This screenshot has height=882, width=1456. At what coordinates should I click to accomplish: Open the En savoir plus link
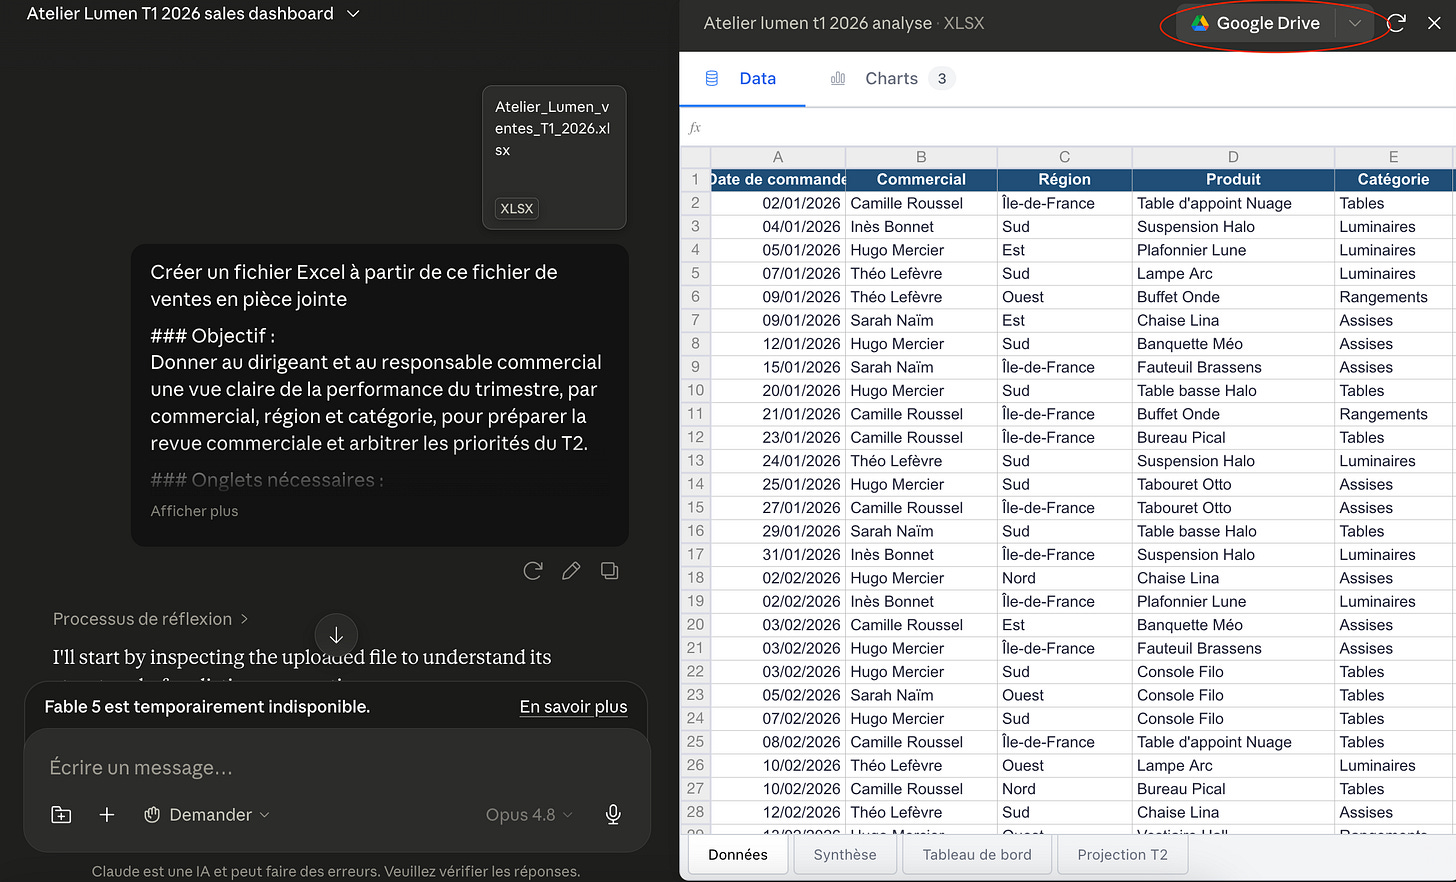click(x=573, y=707)
